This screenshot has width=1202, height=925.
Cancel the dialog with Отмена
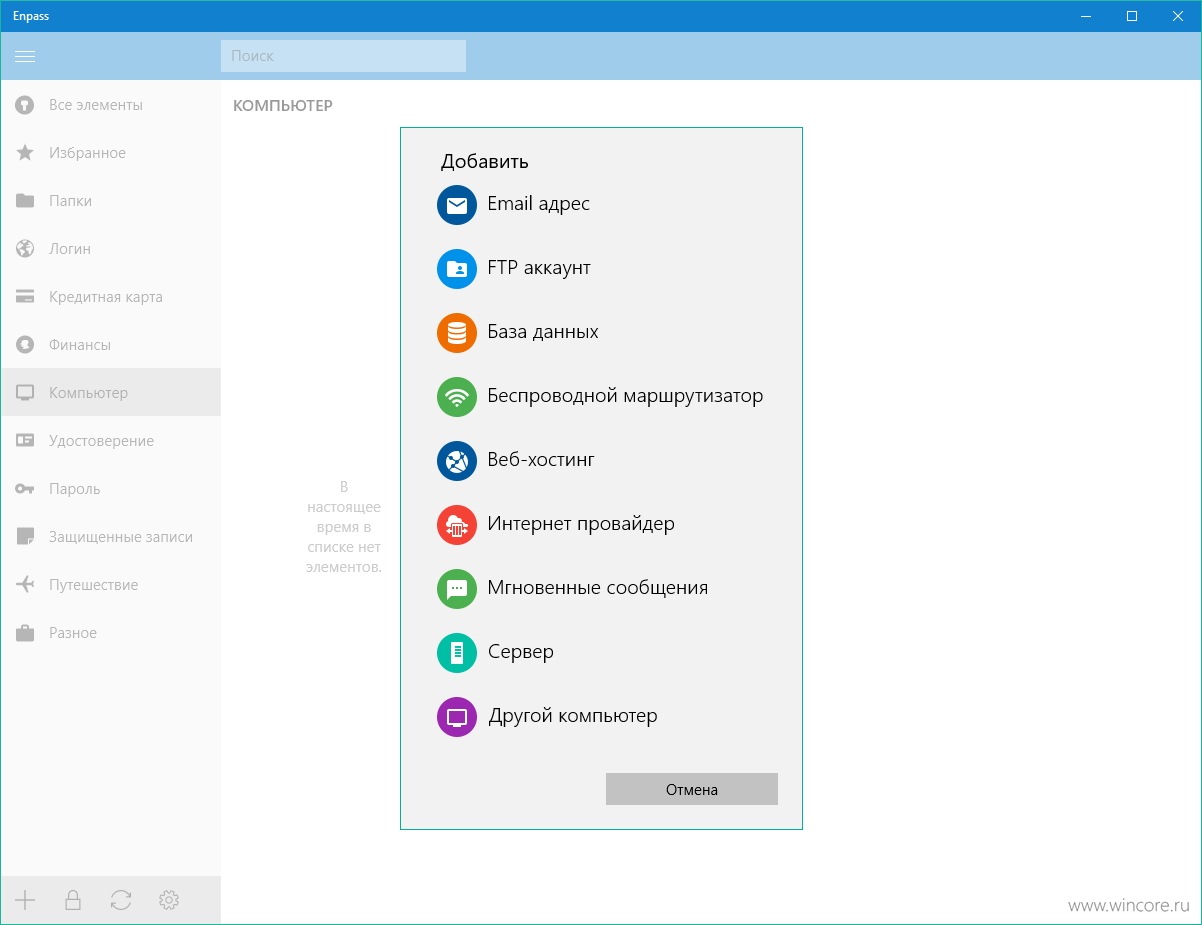click(x=692, y=789)
